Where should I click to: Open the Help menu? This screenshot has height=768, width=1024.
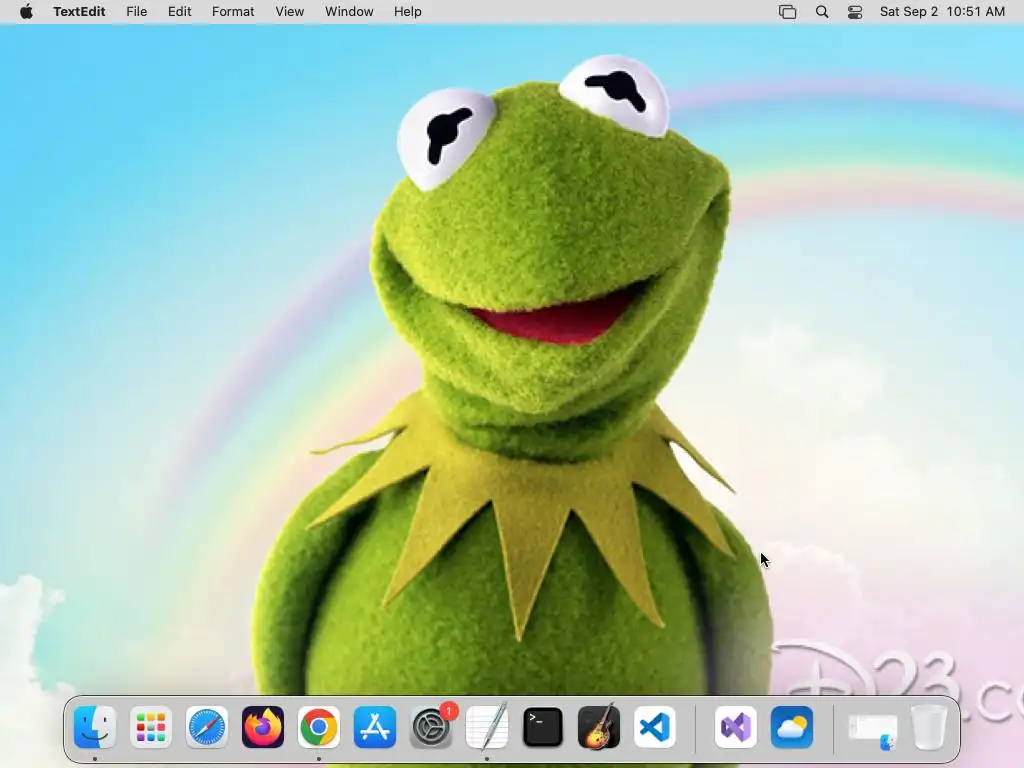[408, 12]
